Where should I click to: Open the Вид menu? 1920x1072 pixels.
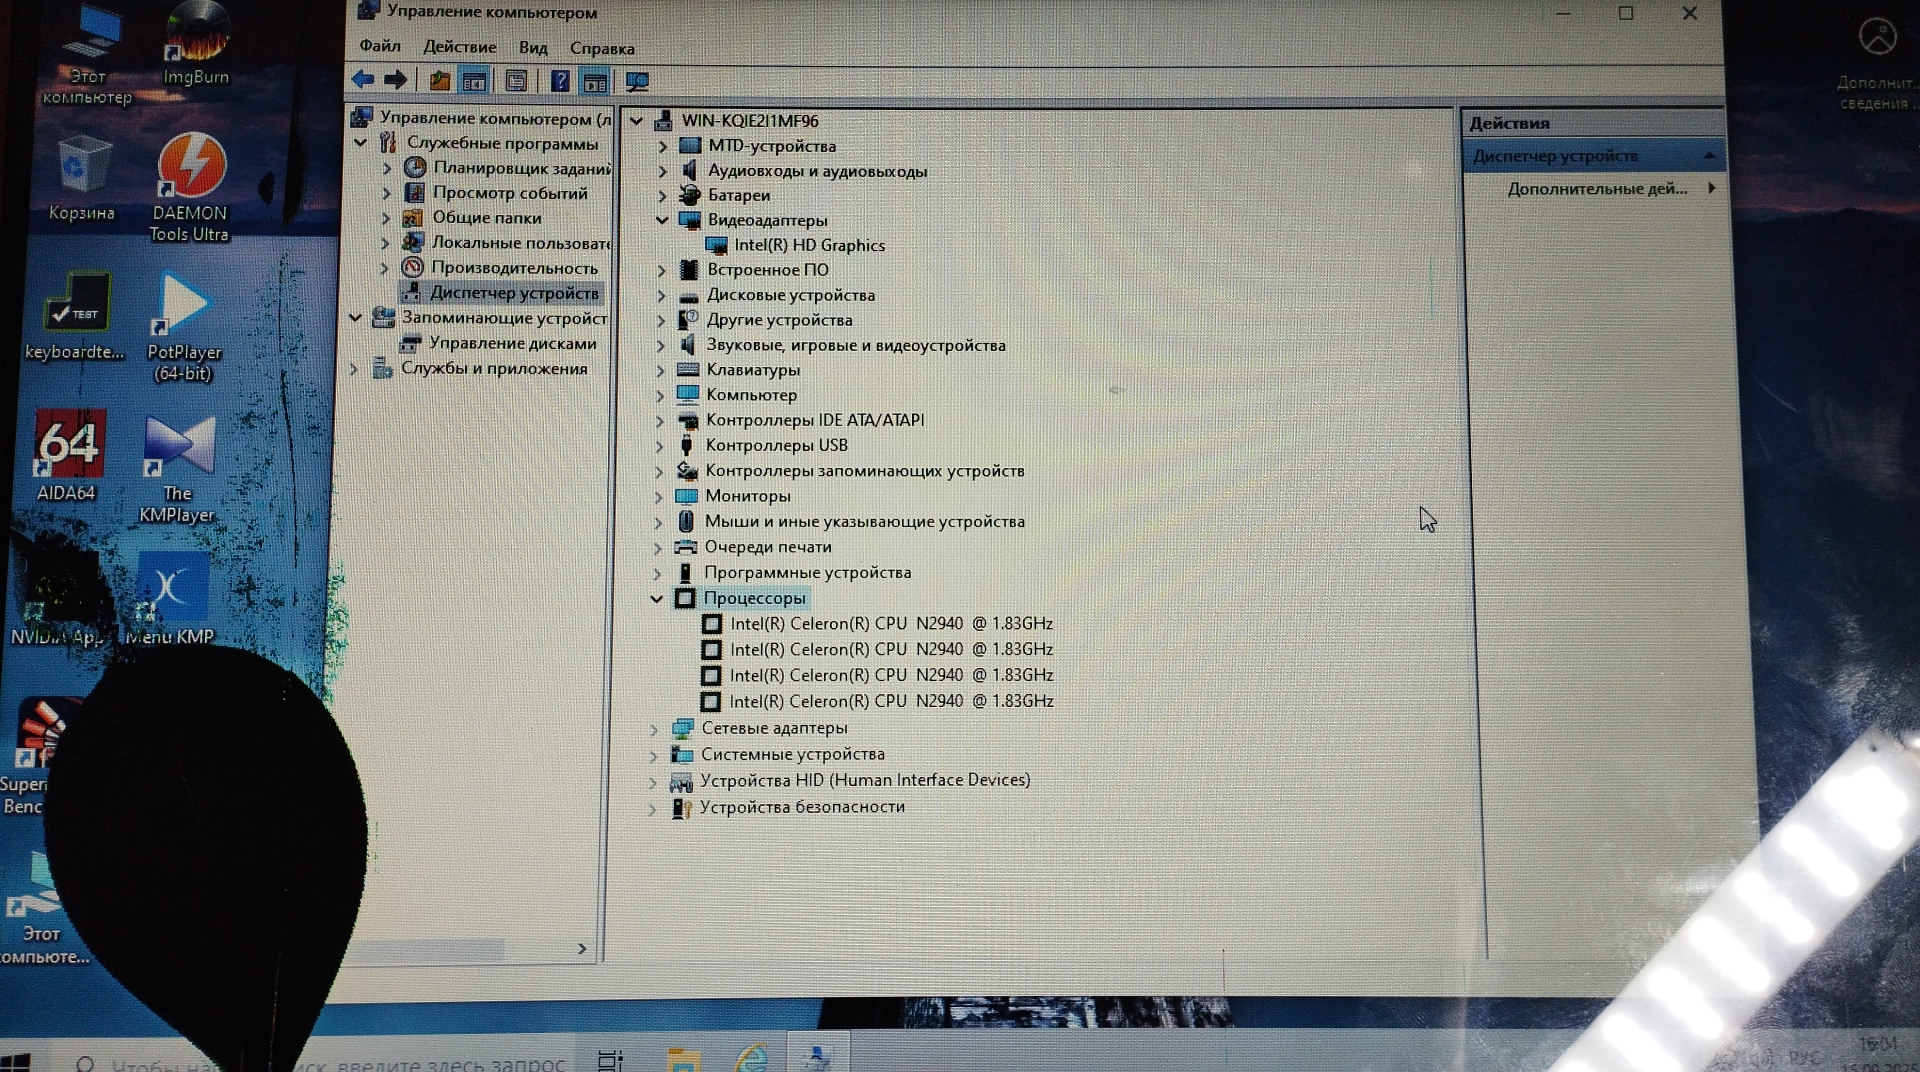(x=532, y=48)
